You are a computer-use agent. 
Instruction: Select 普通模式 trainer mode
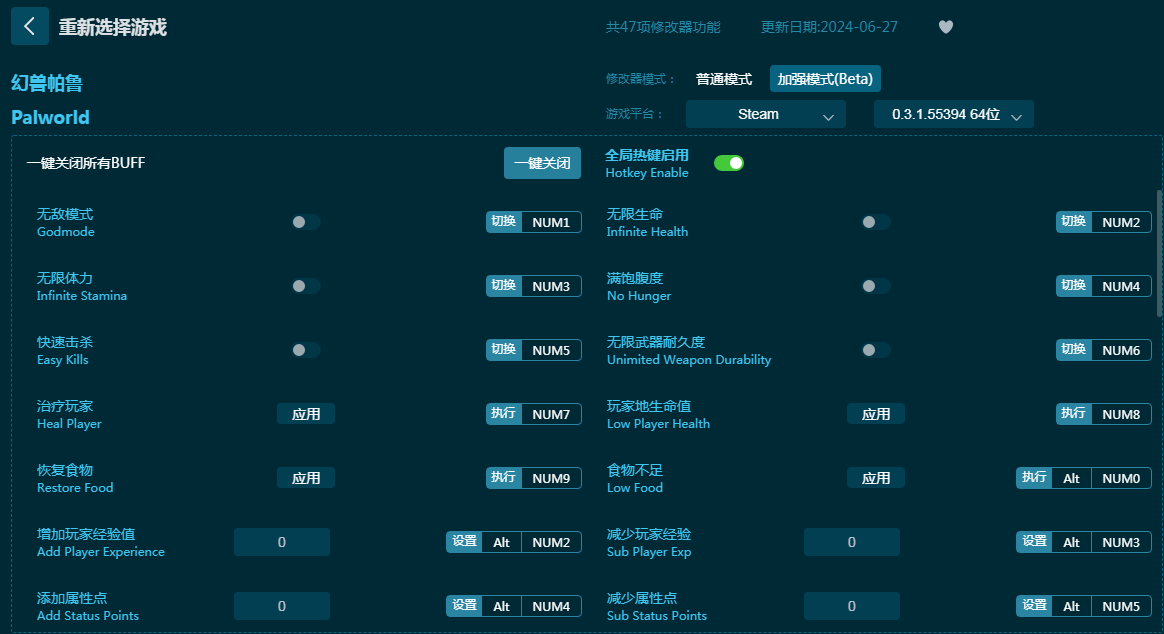tap(724, 79)
